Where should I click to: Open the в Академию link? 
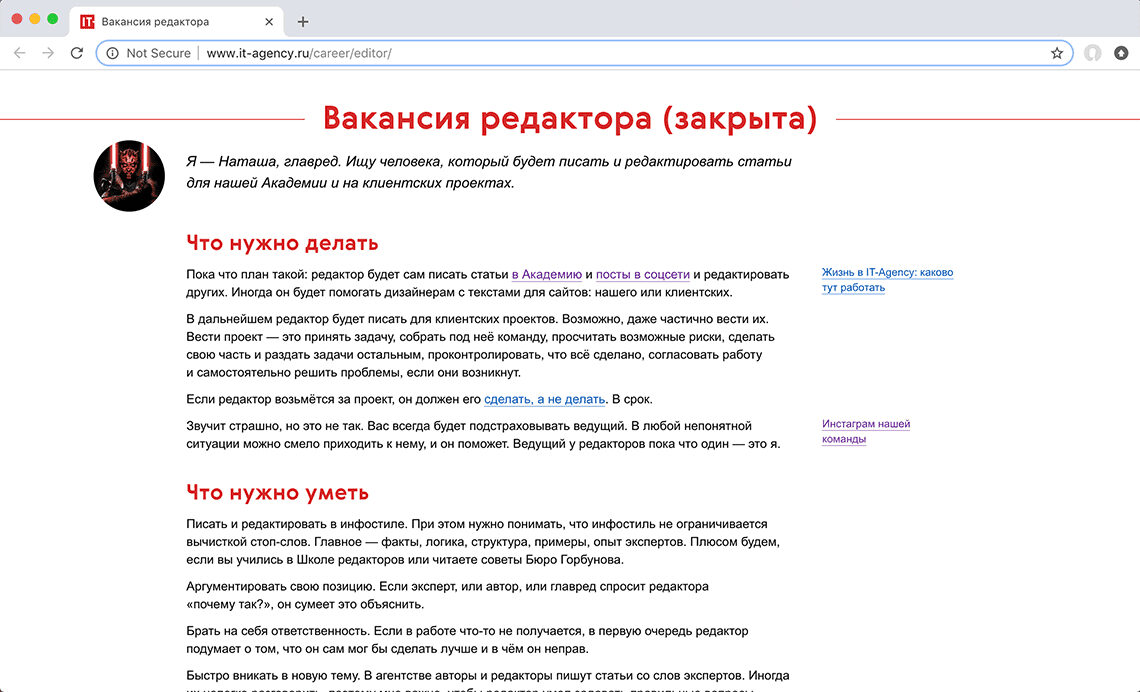click(547, 275)
